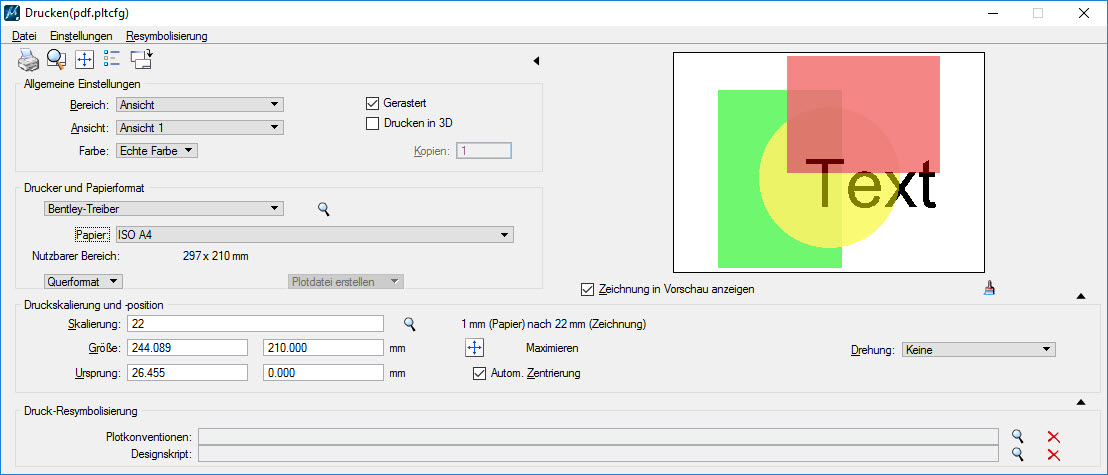The width and height of the screenshot is (1108, 475).
Task: Open the Bentley-Treiber printer dropdown
Action: click(164, 209)
